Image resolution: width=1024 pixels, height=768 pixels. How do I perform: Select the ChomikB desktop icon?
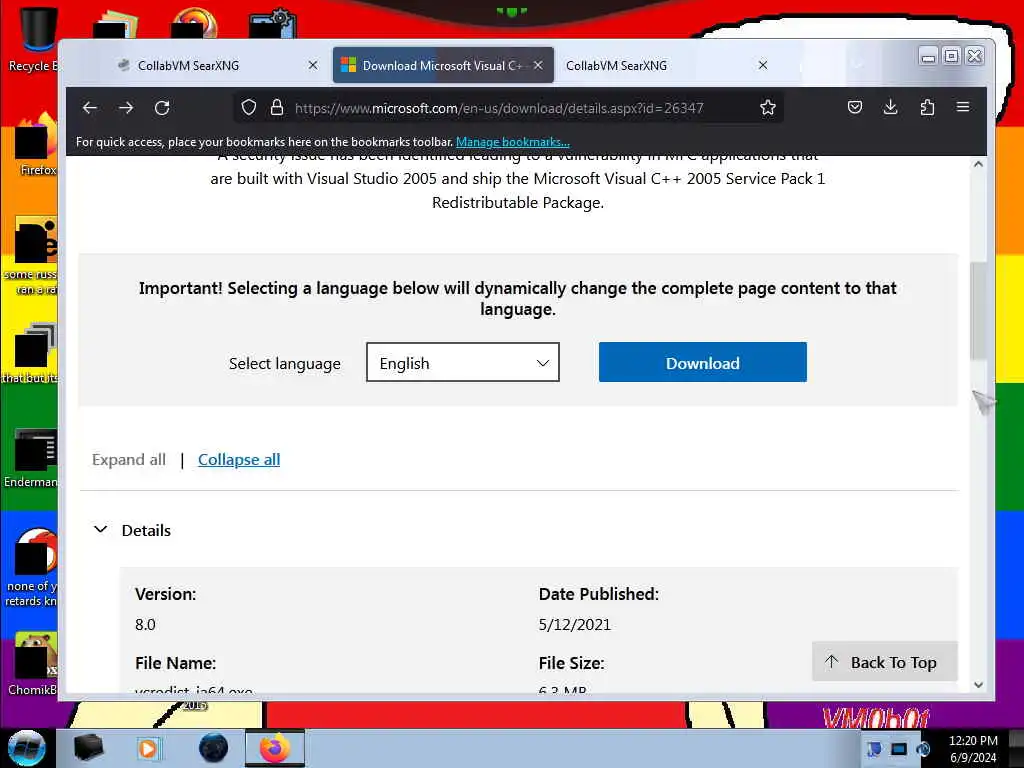pyautogui.click(x=33, y=664)
